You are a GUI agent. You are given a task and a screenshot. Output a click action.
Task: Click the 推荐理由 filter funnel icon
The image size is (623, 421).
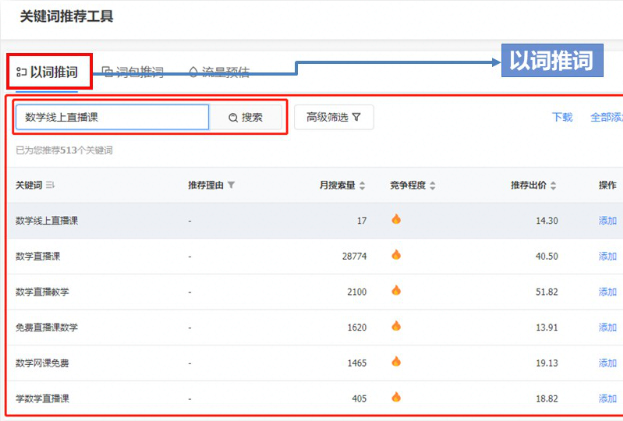point(231,185)
